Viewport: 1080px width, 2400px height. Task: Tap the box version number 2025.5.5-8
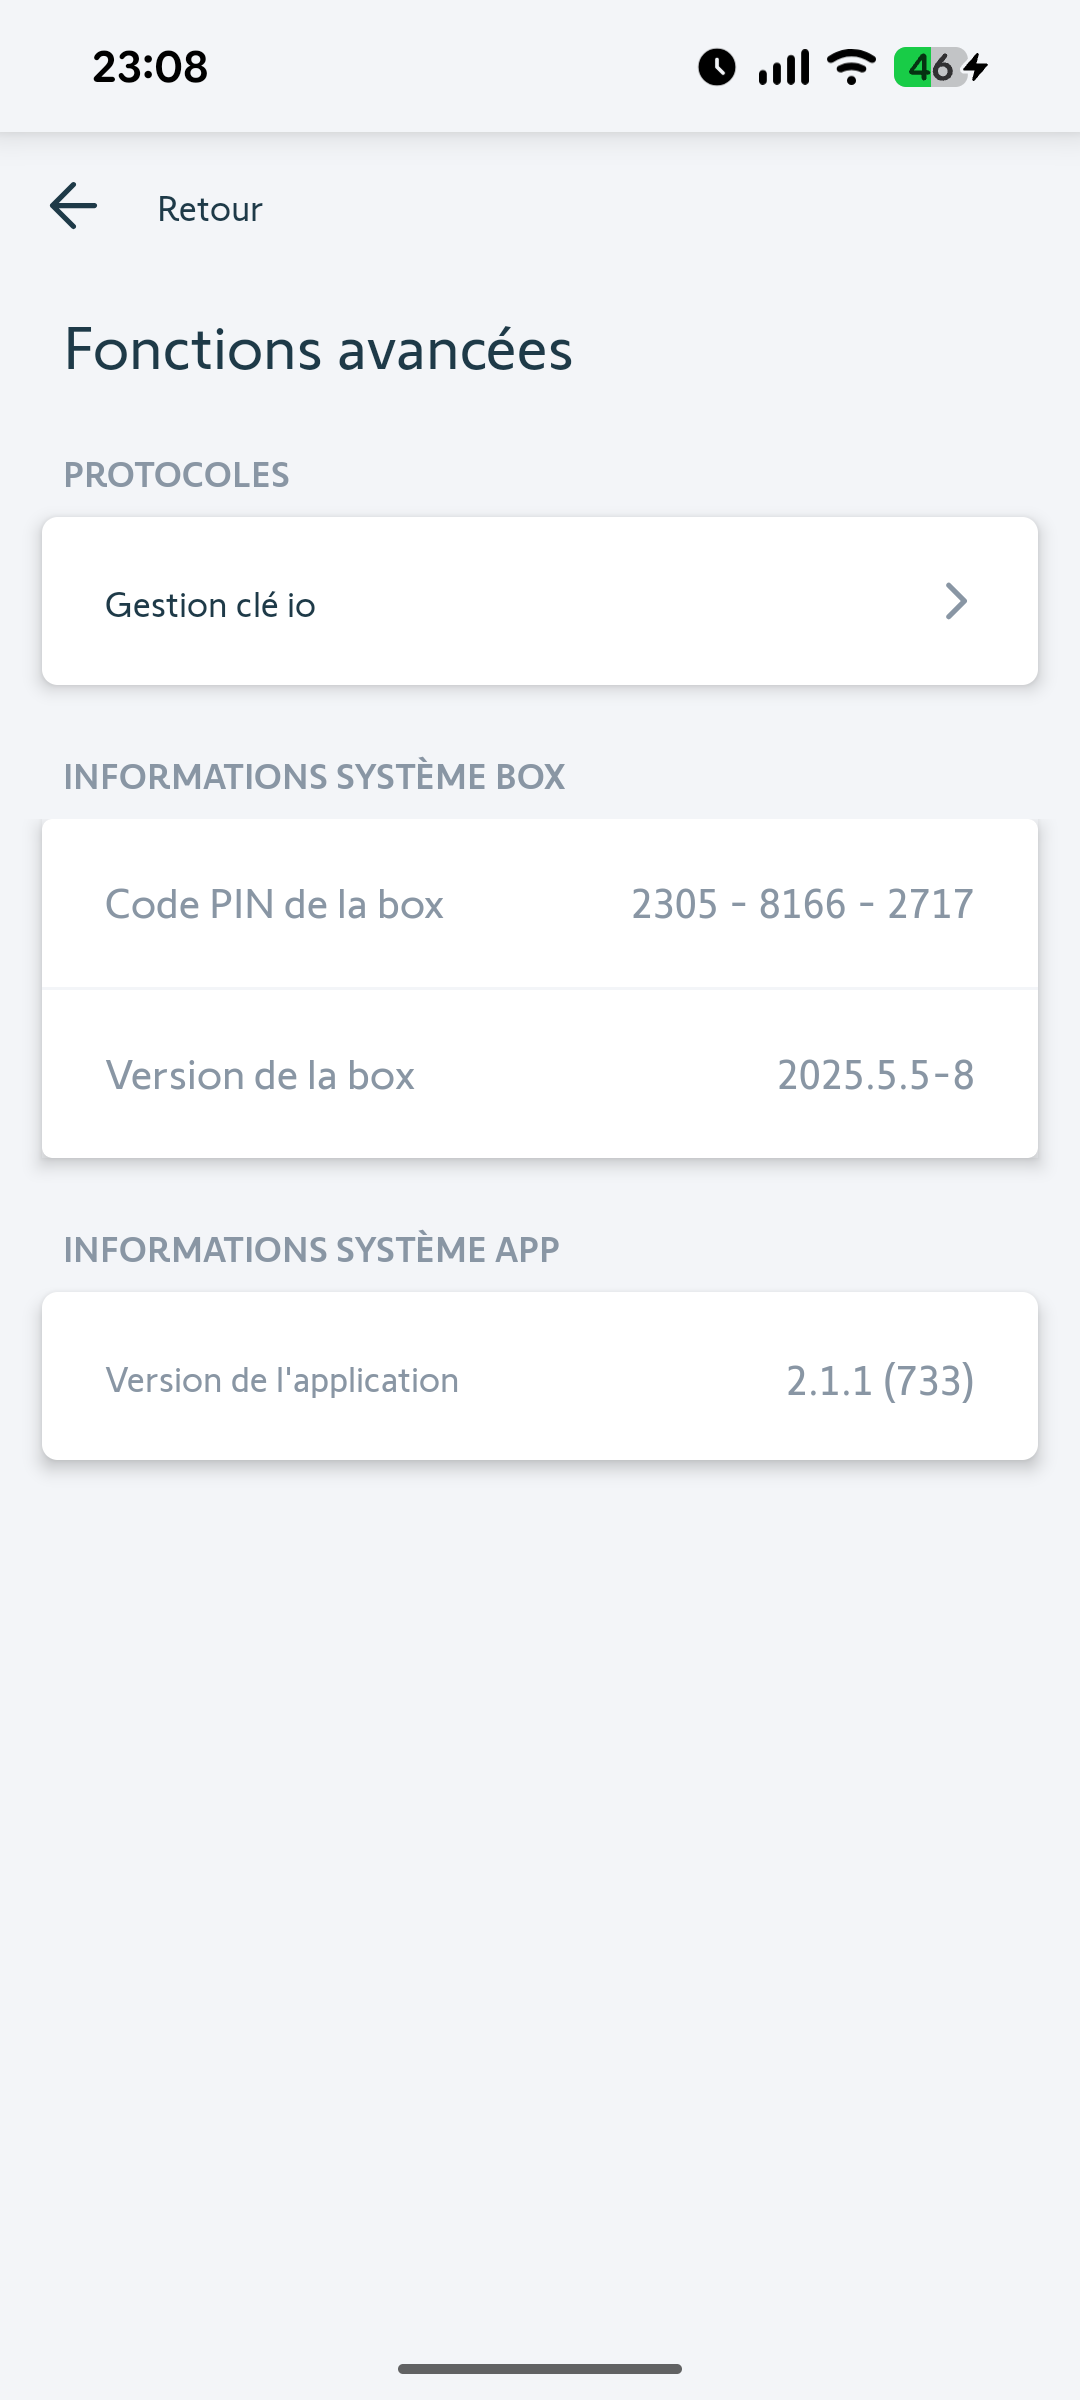[x=875, y=1076]
